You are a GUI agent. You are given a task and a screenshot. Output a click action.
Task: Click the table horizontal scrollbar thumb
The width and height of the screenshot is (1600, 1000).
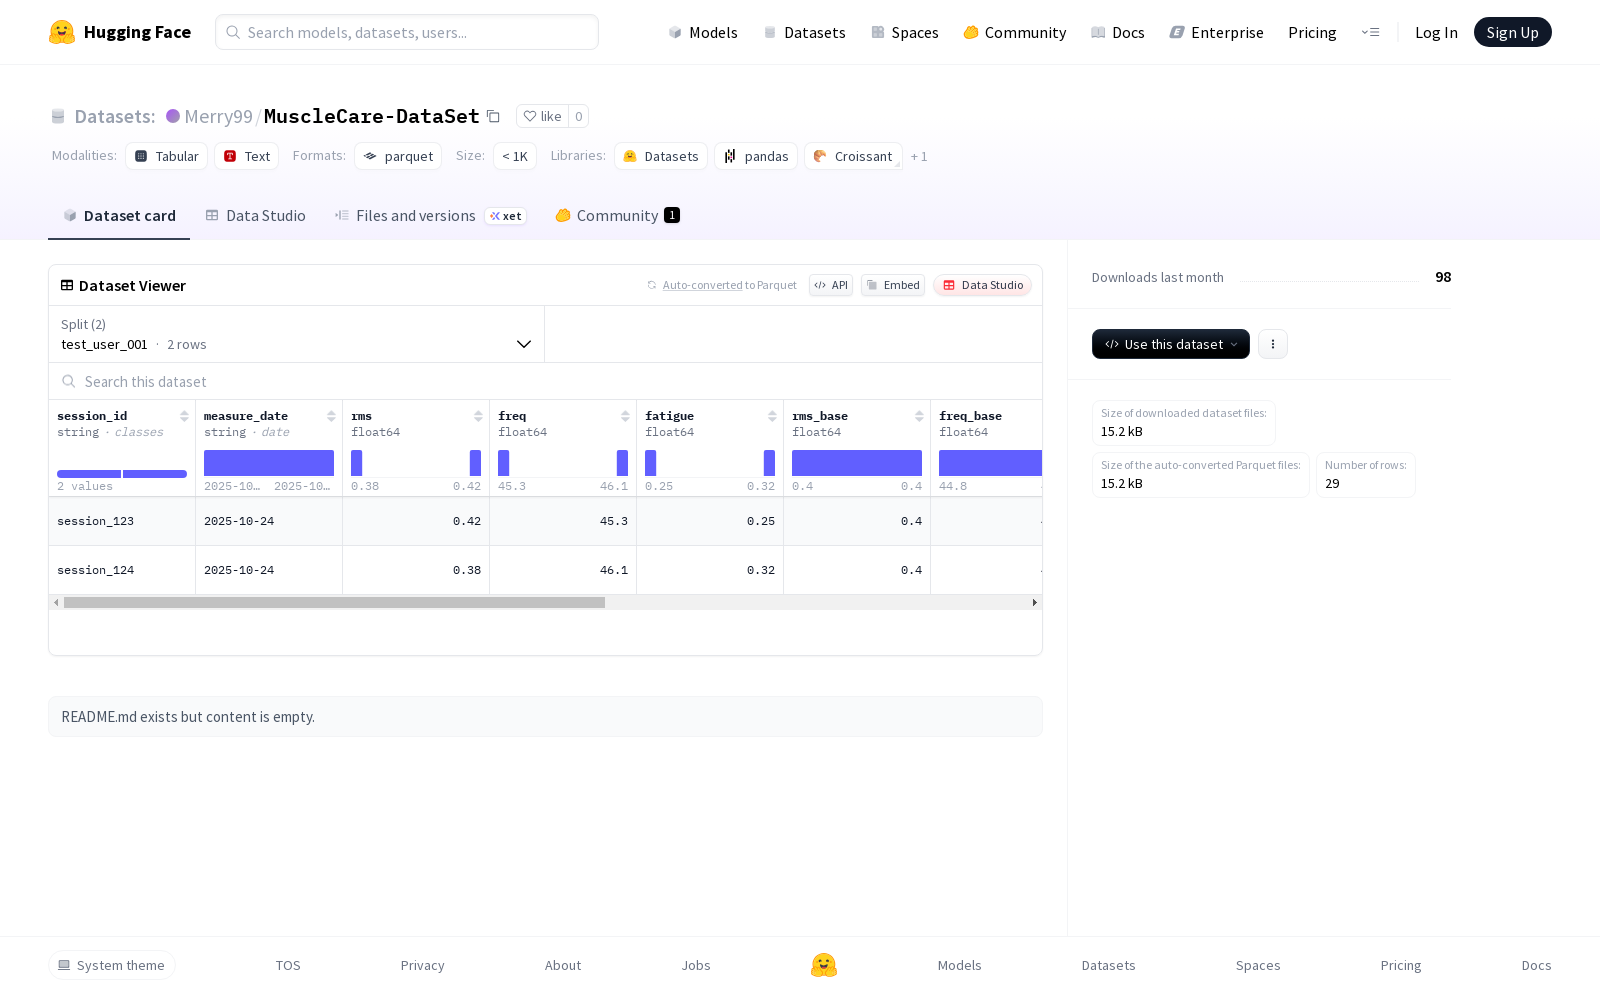click(334, 602)
